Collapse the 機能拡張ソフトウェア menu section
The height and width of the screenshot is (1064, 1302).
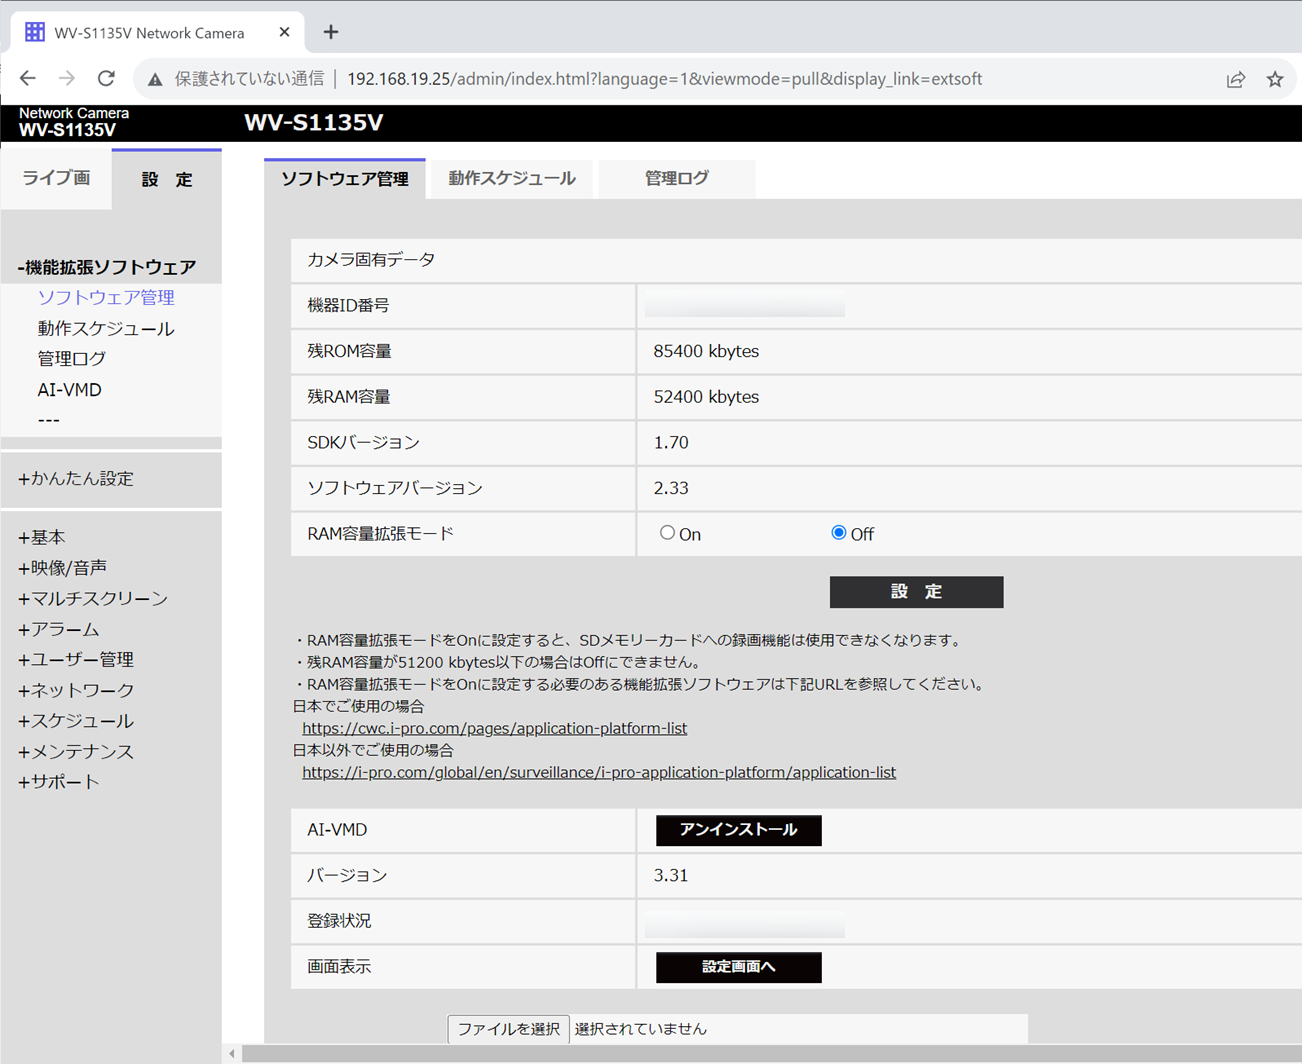[x=107, y=267]
